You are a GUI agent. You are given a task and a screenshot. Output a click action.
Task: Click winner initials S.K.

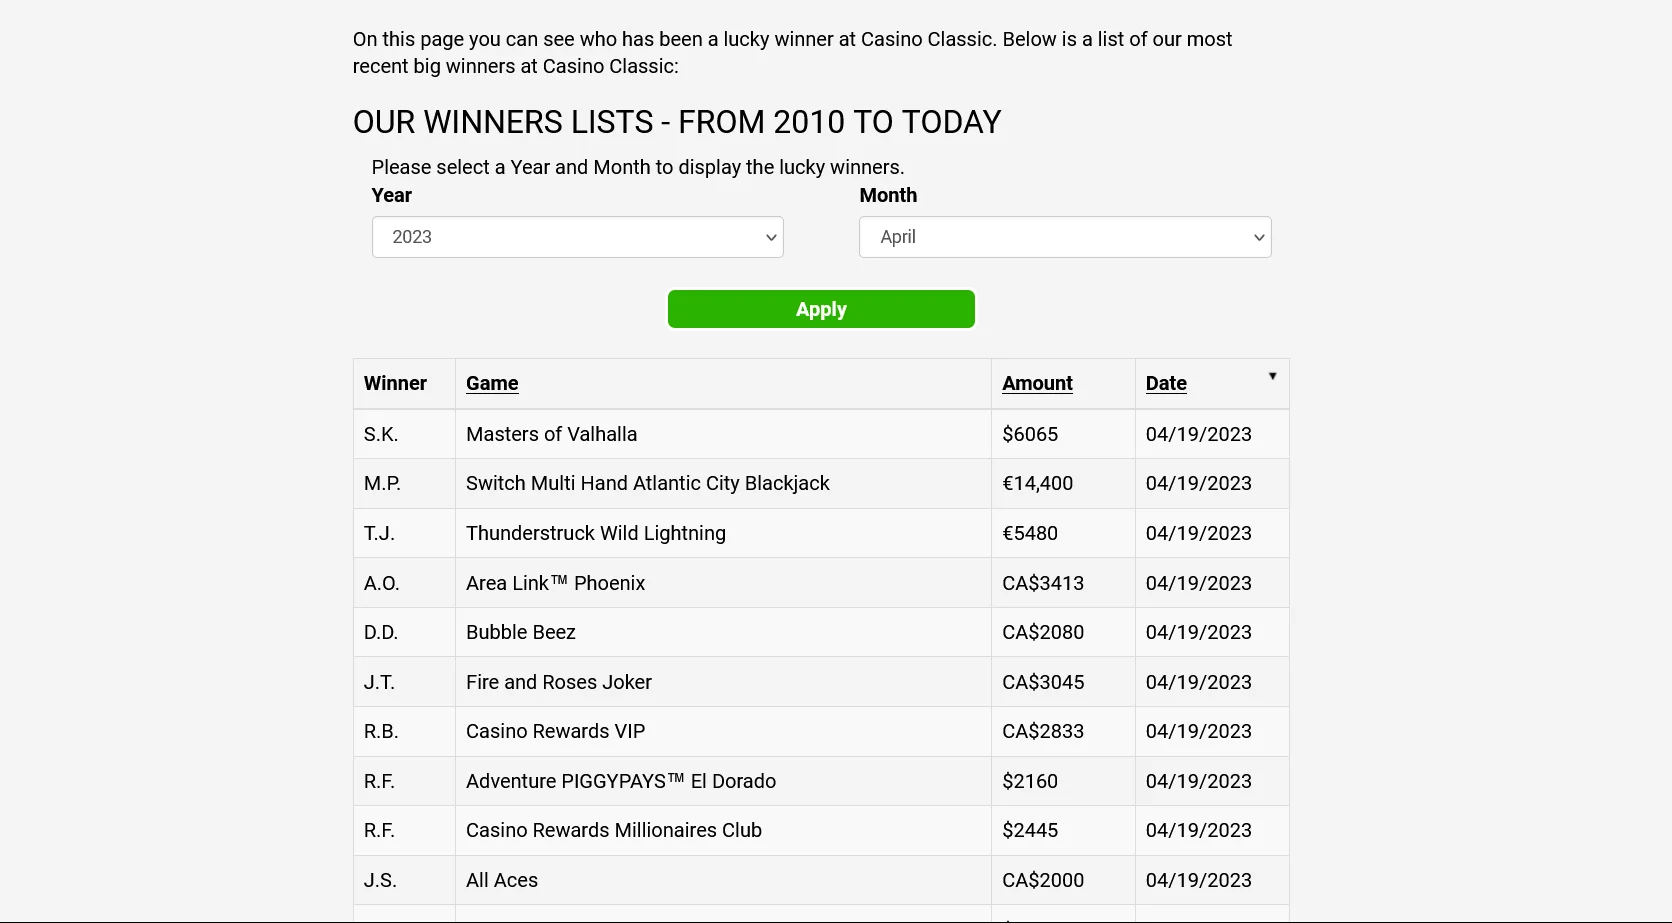[x=381, y=434]
